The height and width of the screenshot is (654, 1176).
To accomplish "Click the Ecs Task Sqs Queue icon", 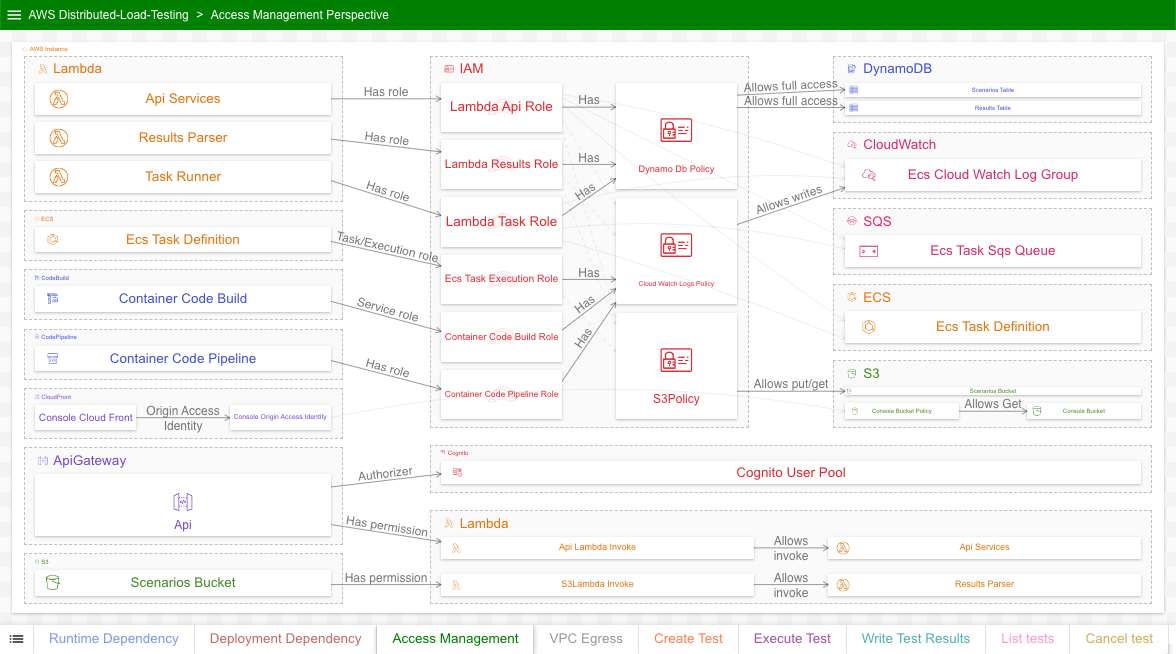I will tap(868, 251).
